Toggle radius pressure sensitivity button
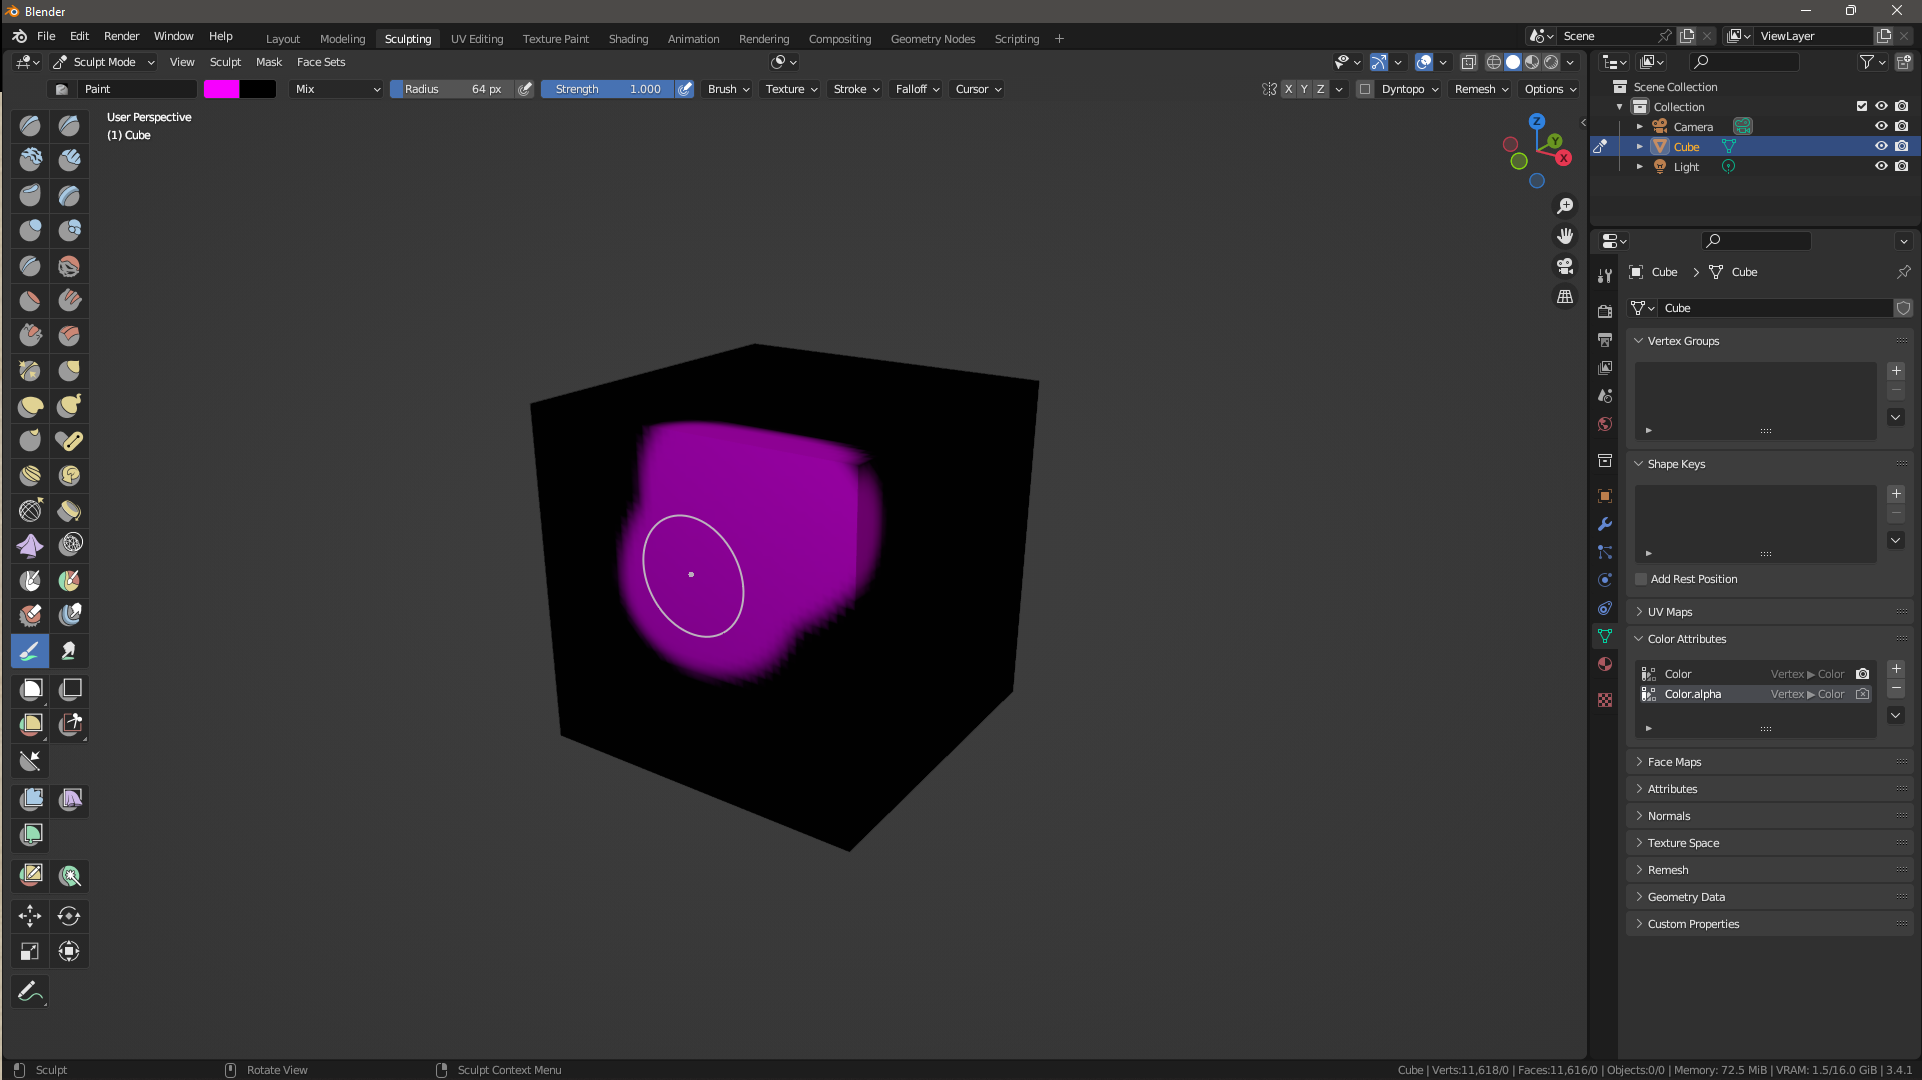The image size is (1922, 1080). 525,89
